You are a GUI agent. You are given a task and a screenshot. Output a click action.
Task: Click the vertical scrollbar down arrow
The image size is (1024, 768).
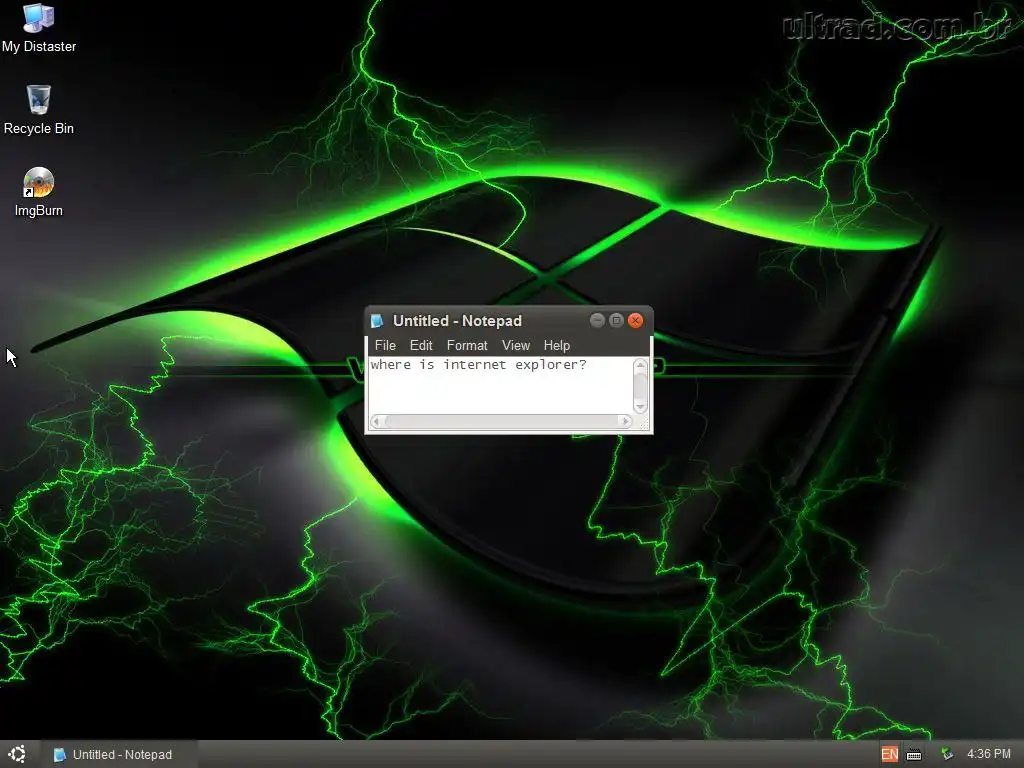pyautogui.click(x=640, y=406)
